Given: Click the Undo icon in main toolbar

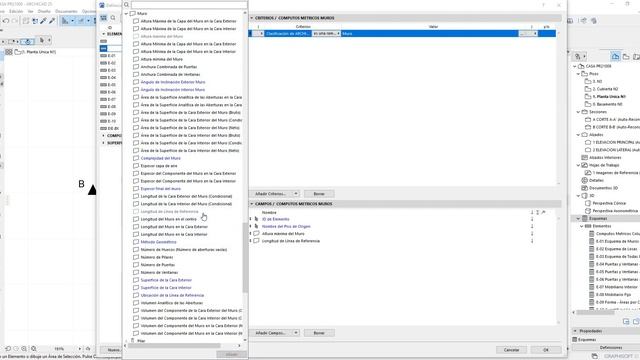Looking at the screenshot, I should point(6,20).
